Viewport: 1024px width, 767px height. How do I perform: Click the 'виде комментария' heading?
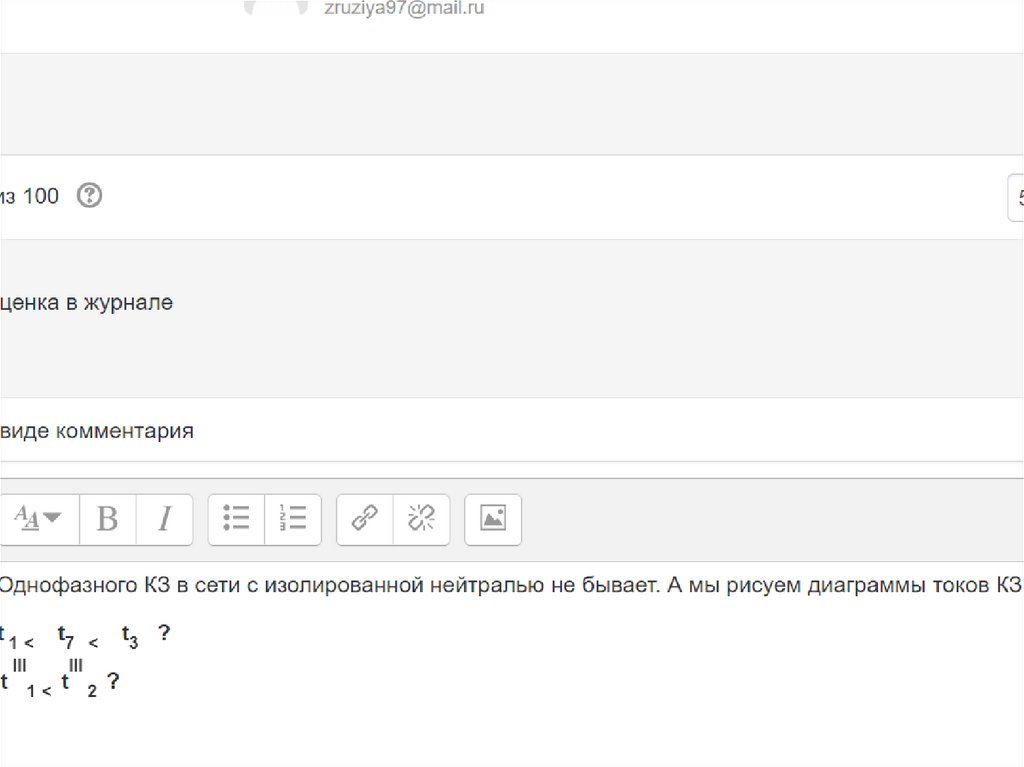[x=97, y=431]
